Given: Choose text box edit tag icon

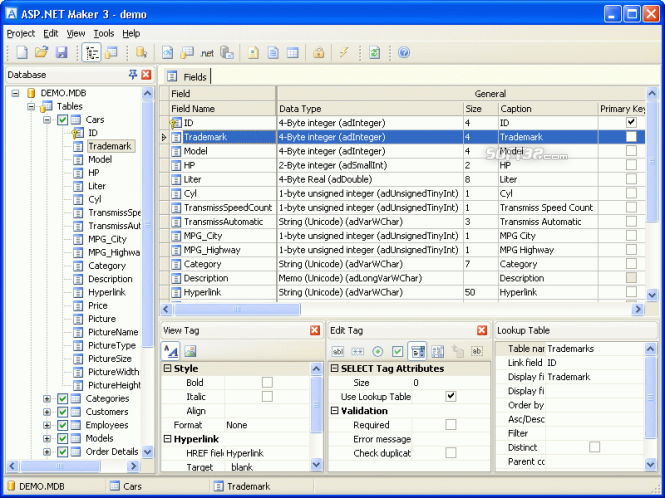Looking at the screenshot, I should (x=338, y=351).
